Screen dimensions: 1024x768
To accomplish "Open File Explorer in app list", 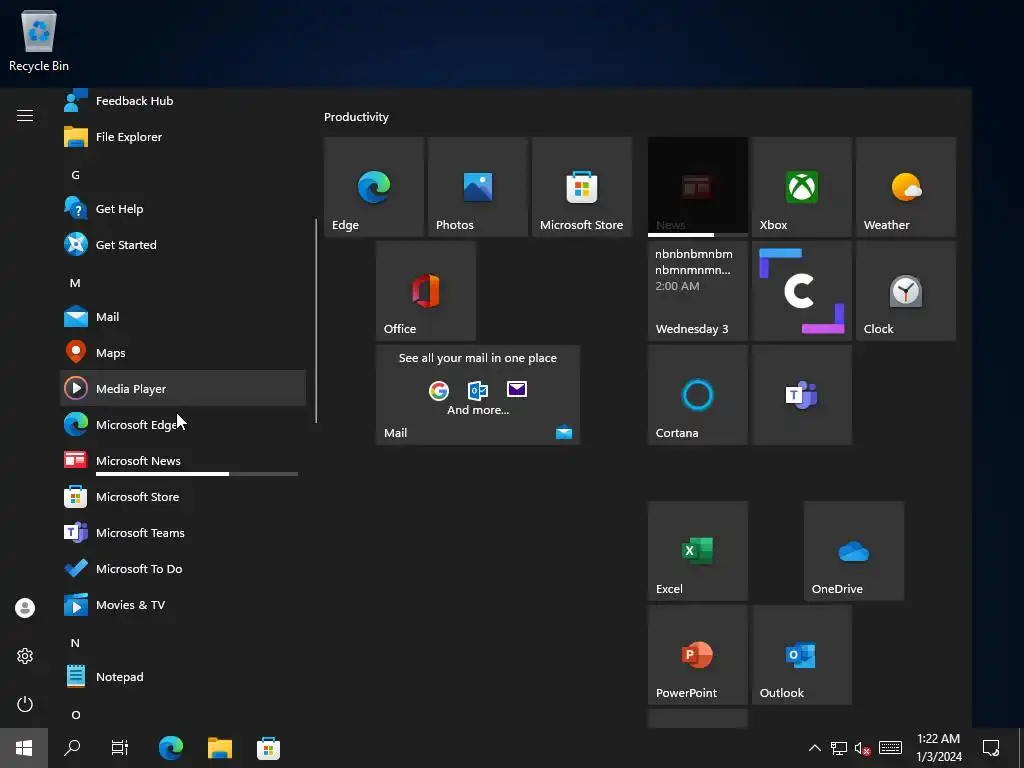I will pyautogui.click(x=183, y=136).
